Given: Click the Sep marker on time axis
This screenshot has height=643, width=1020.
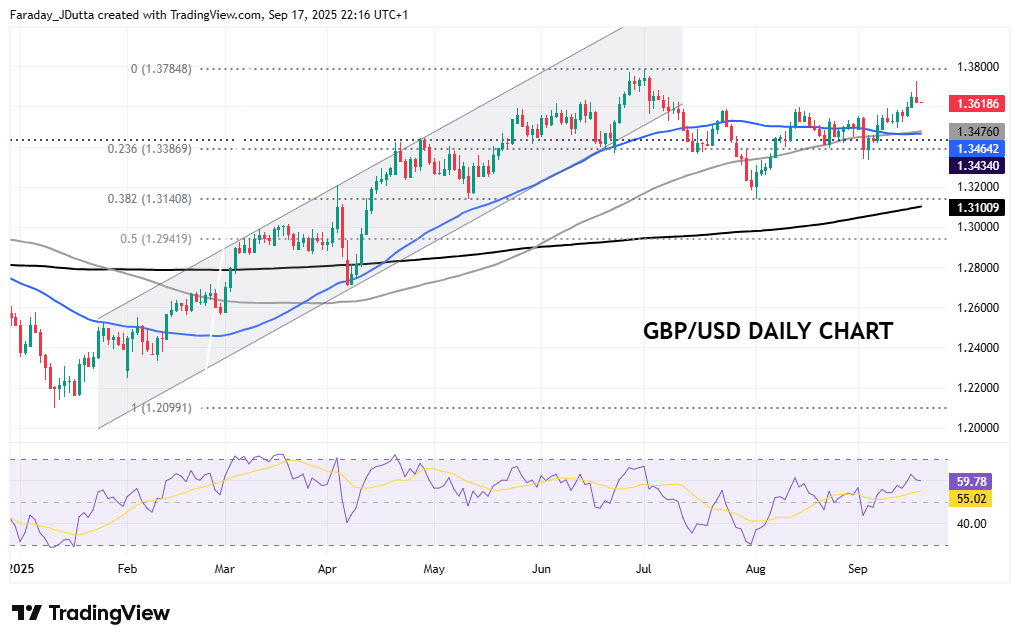Looking at the screenshot, I should 857,566.
